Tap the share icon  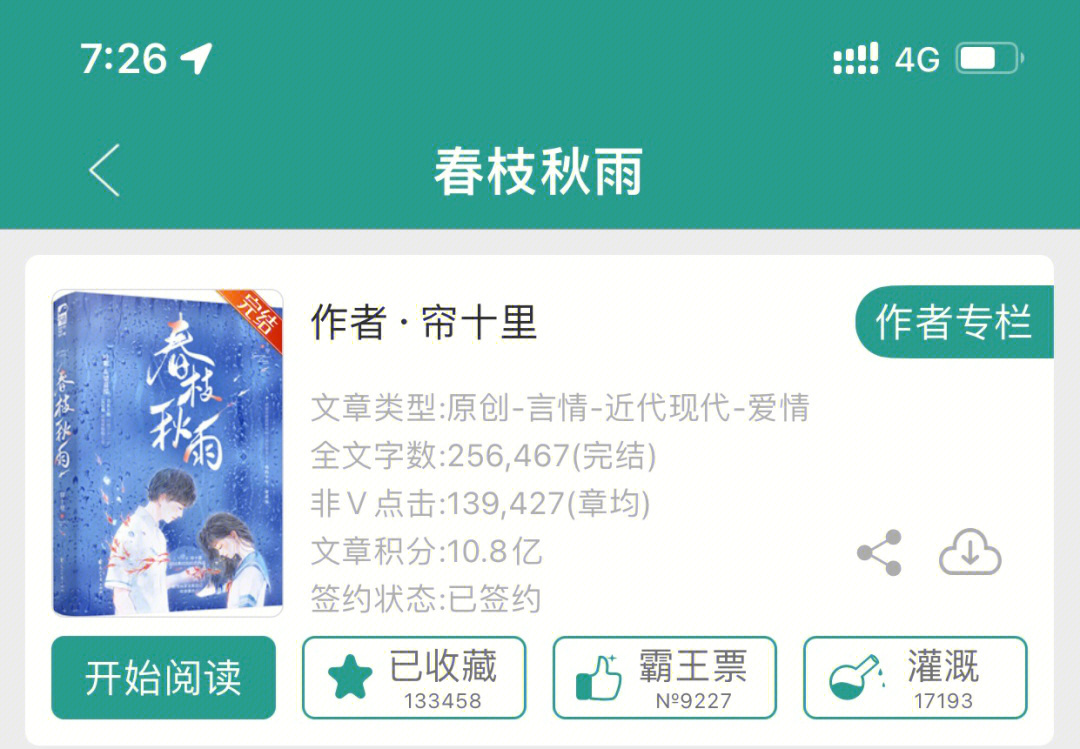[880, 553]
